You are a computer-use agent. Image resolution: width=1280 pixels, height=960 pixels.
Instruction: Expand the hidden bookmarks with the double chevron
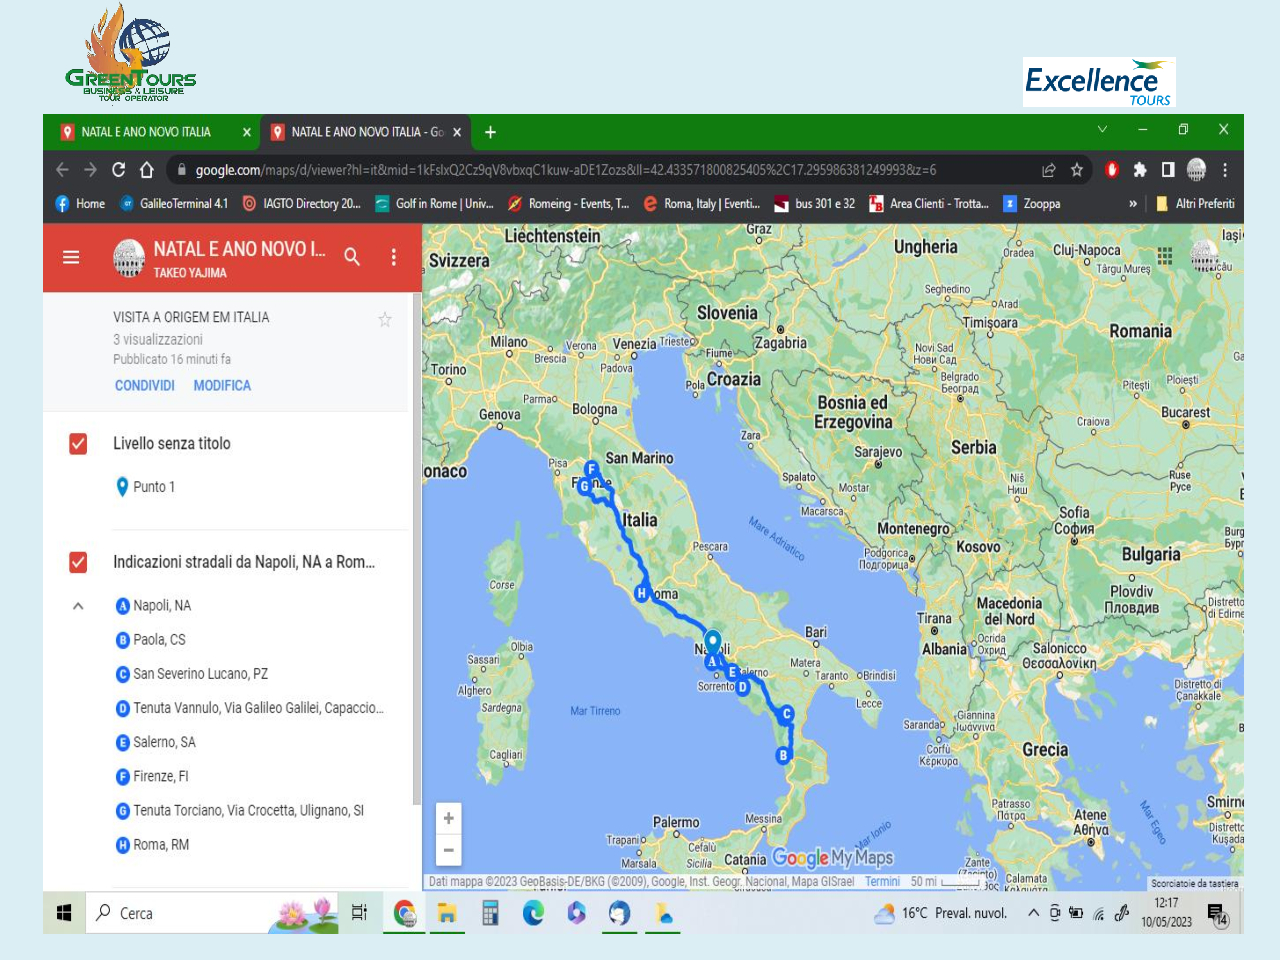coord(1133,204)
